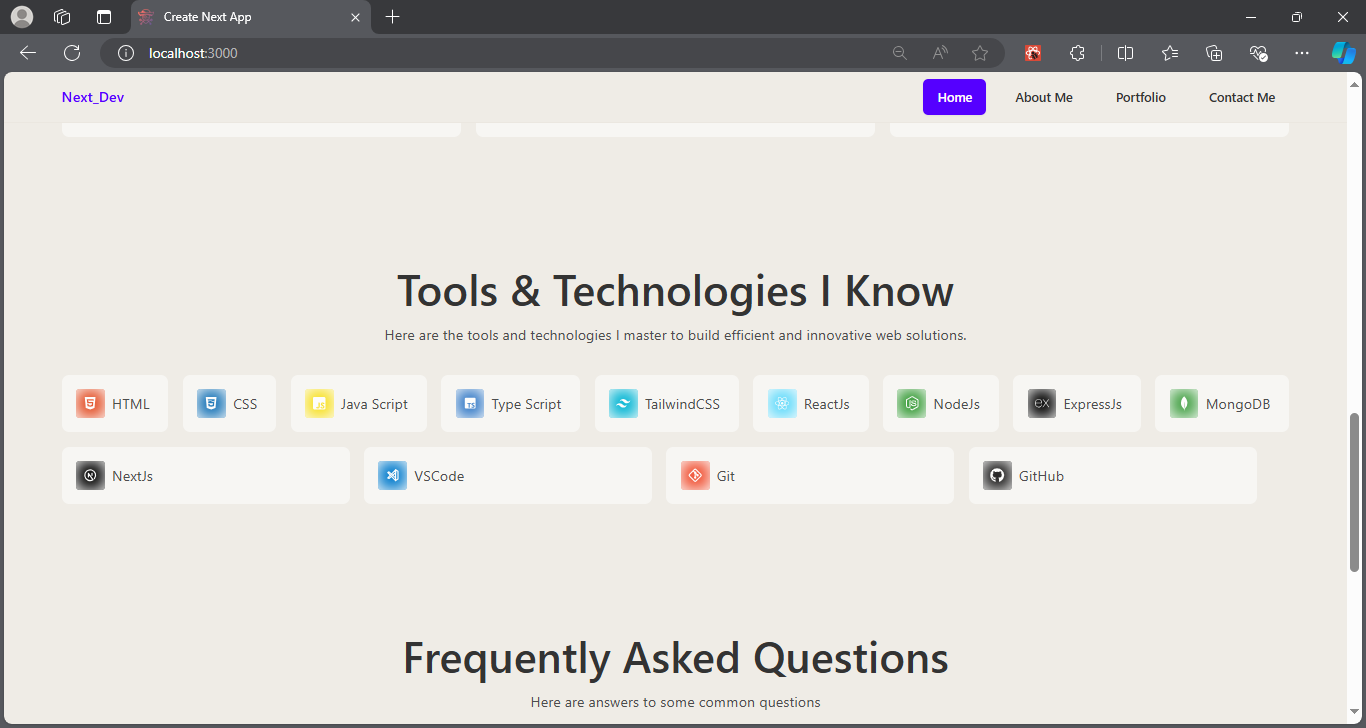Go back with the browser back arrow
The width and height of the screenshot is (1366, 728).
click(28, 53)
